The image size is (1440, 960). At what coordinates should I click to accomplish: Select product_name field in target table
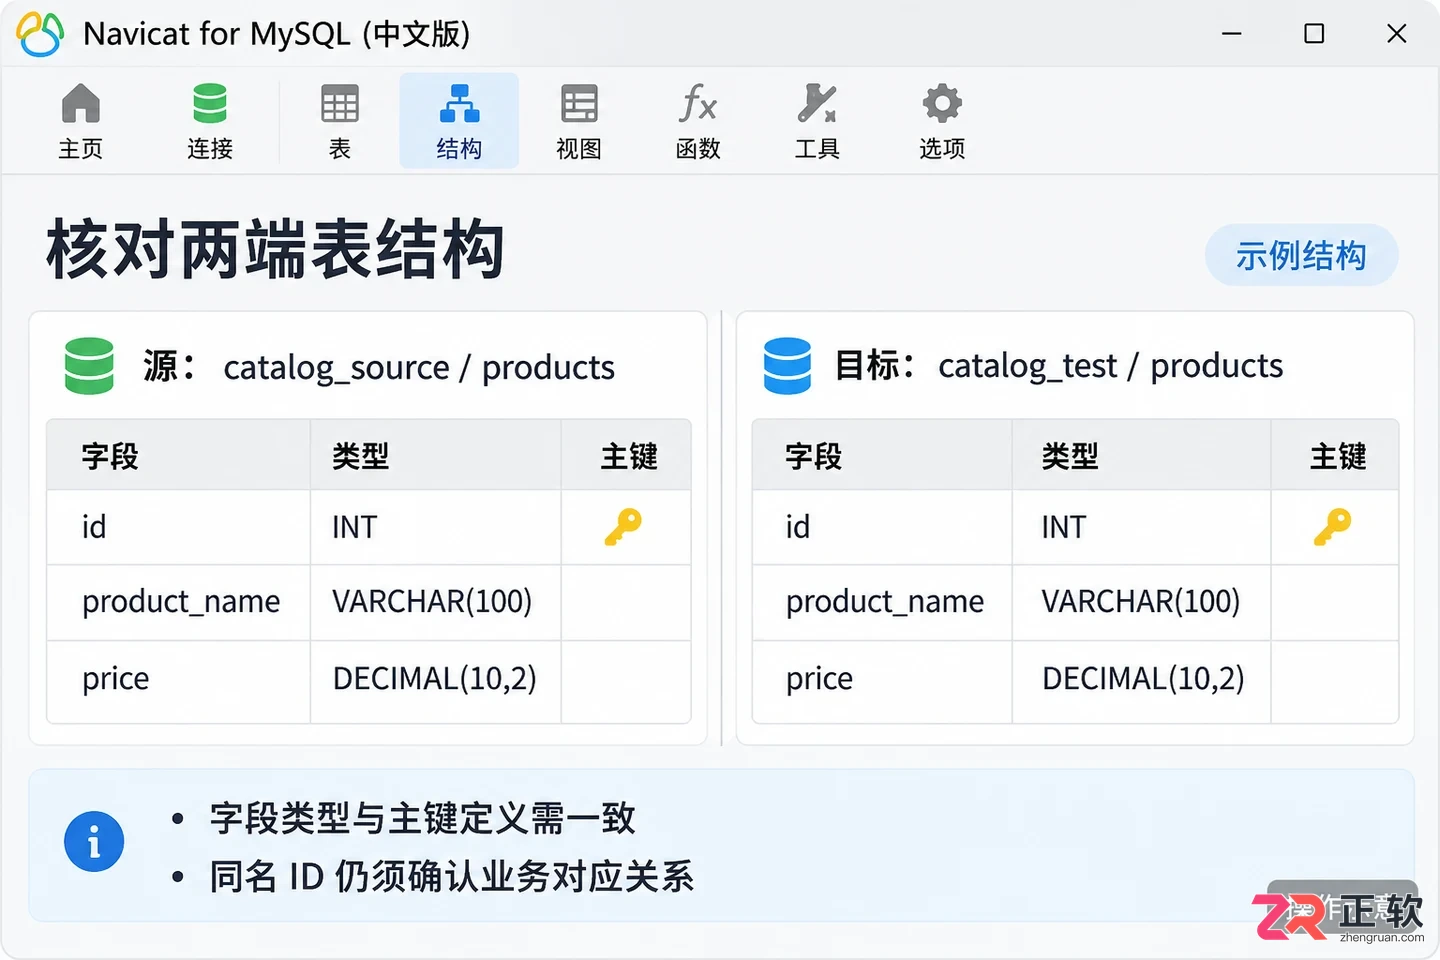pyautogui.click(x=885, y=602)
